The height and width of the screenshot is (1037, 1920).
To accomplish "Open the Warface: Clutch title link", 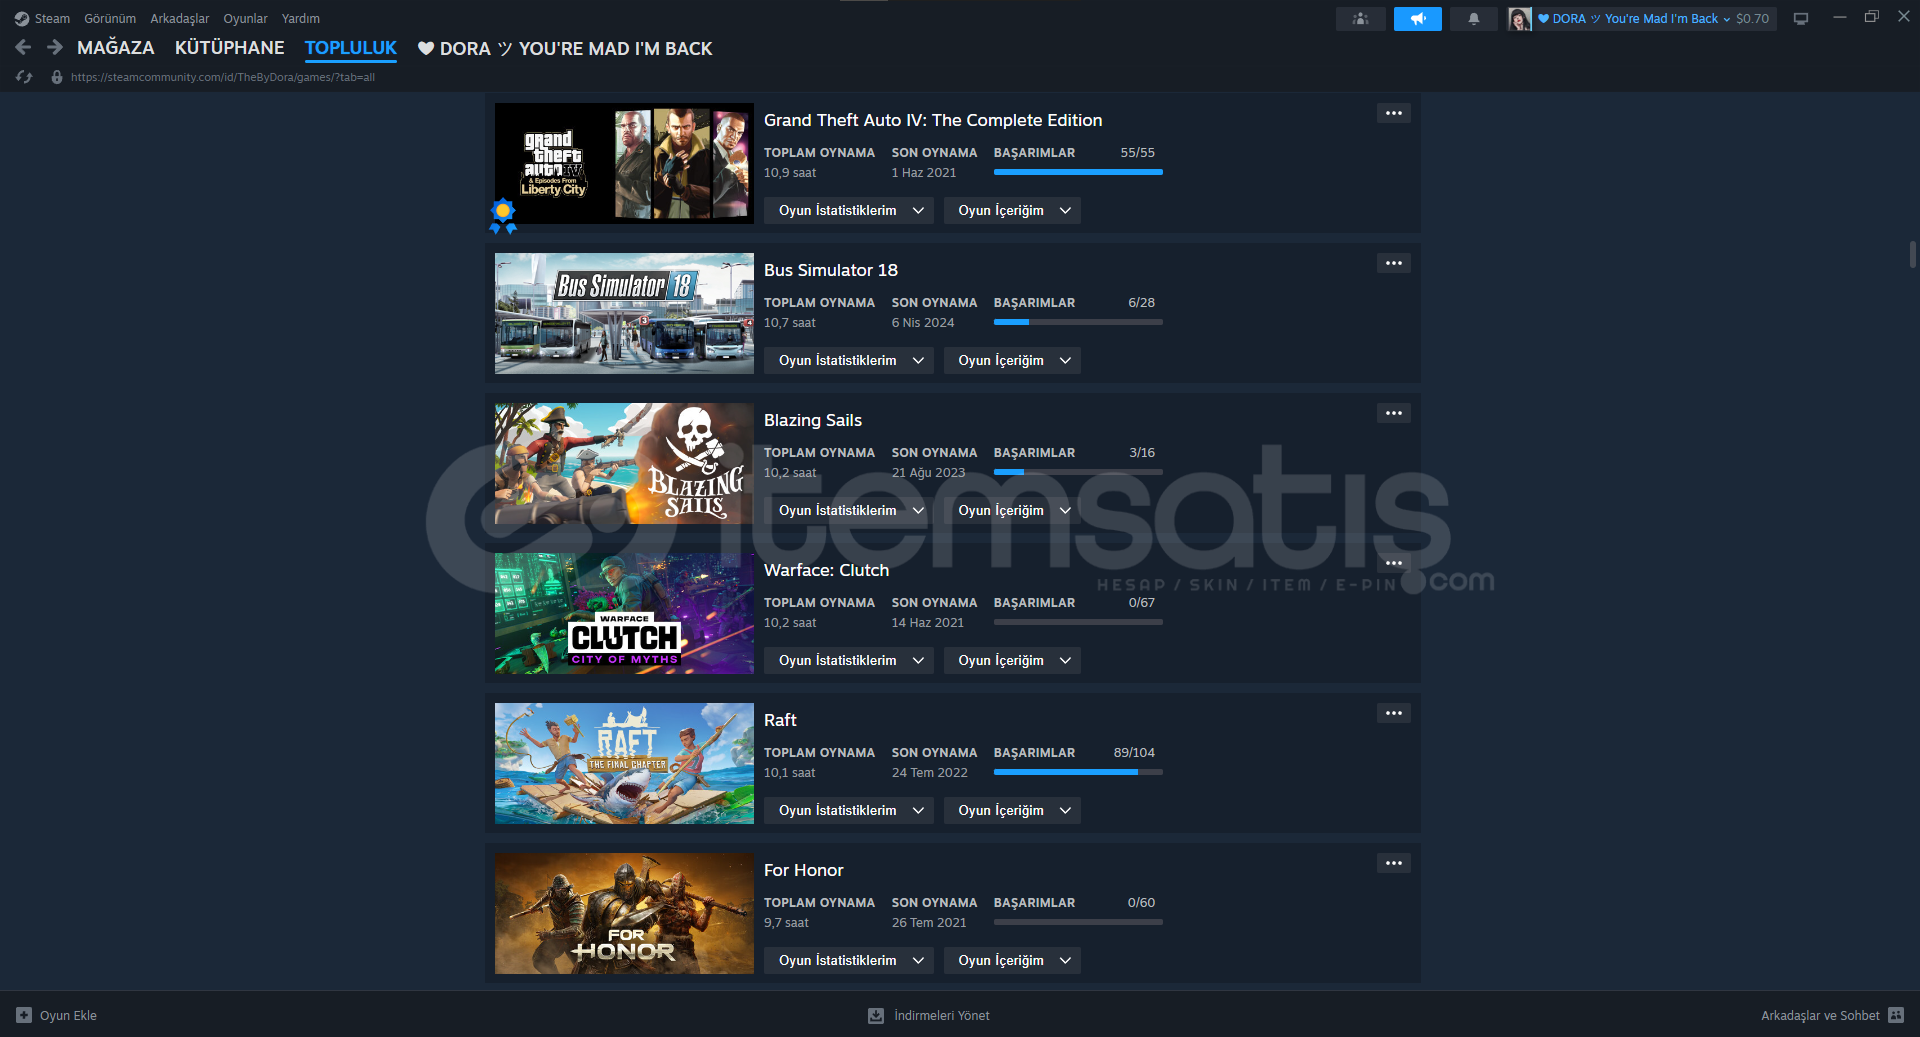I will [x=826, y=570].
